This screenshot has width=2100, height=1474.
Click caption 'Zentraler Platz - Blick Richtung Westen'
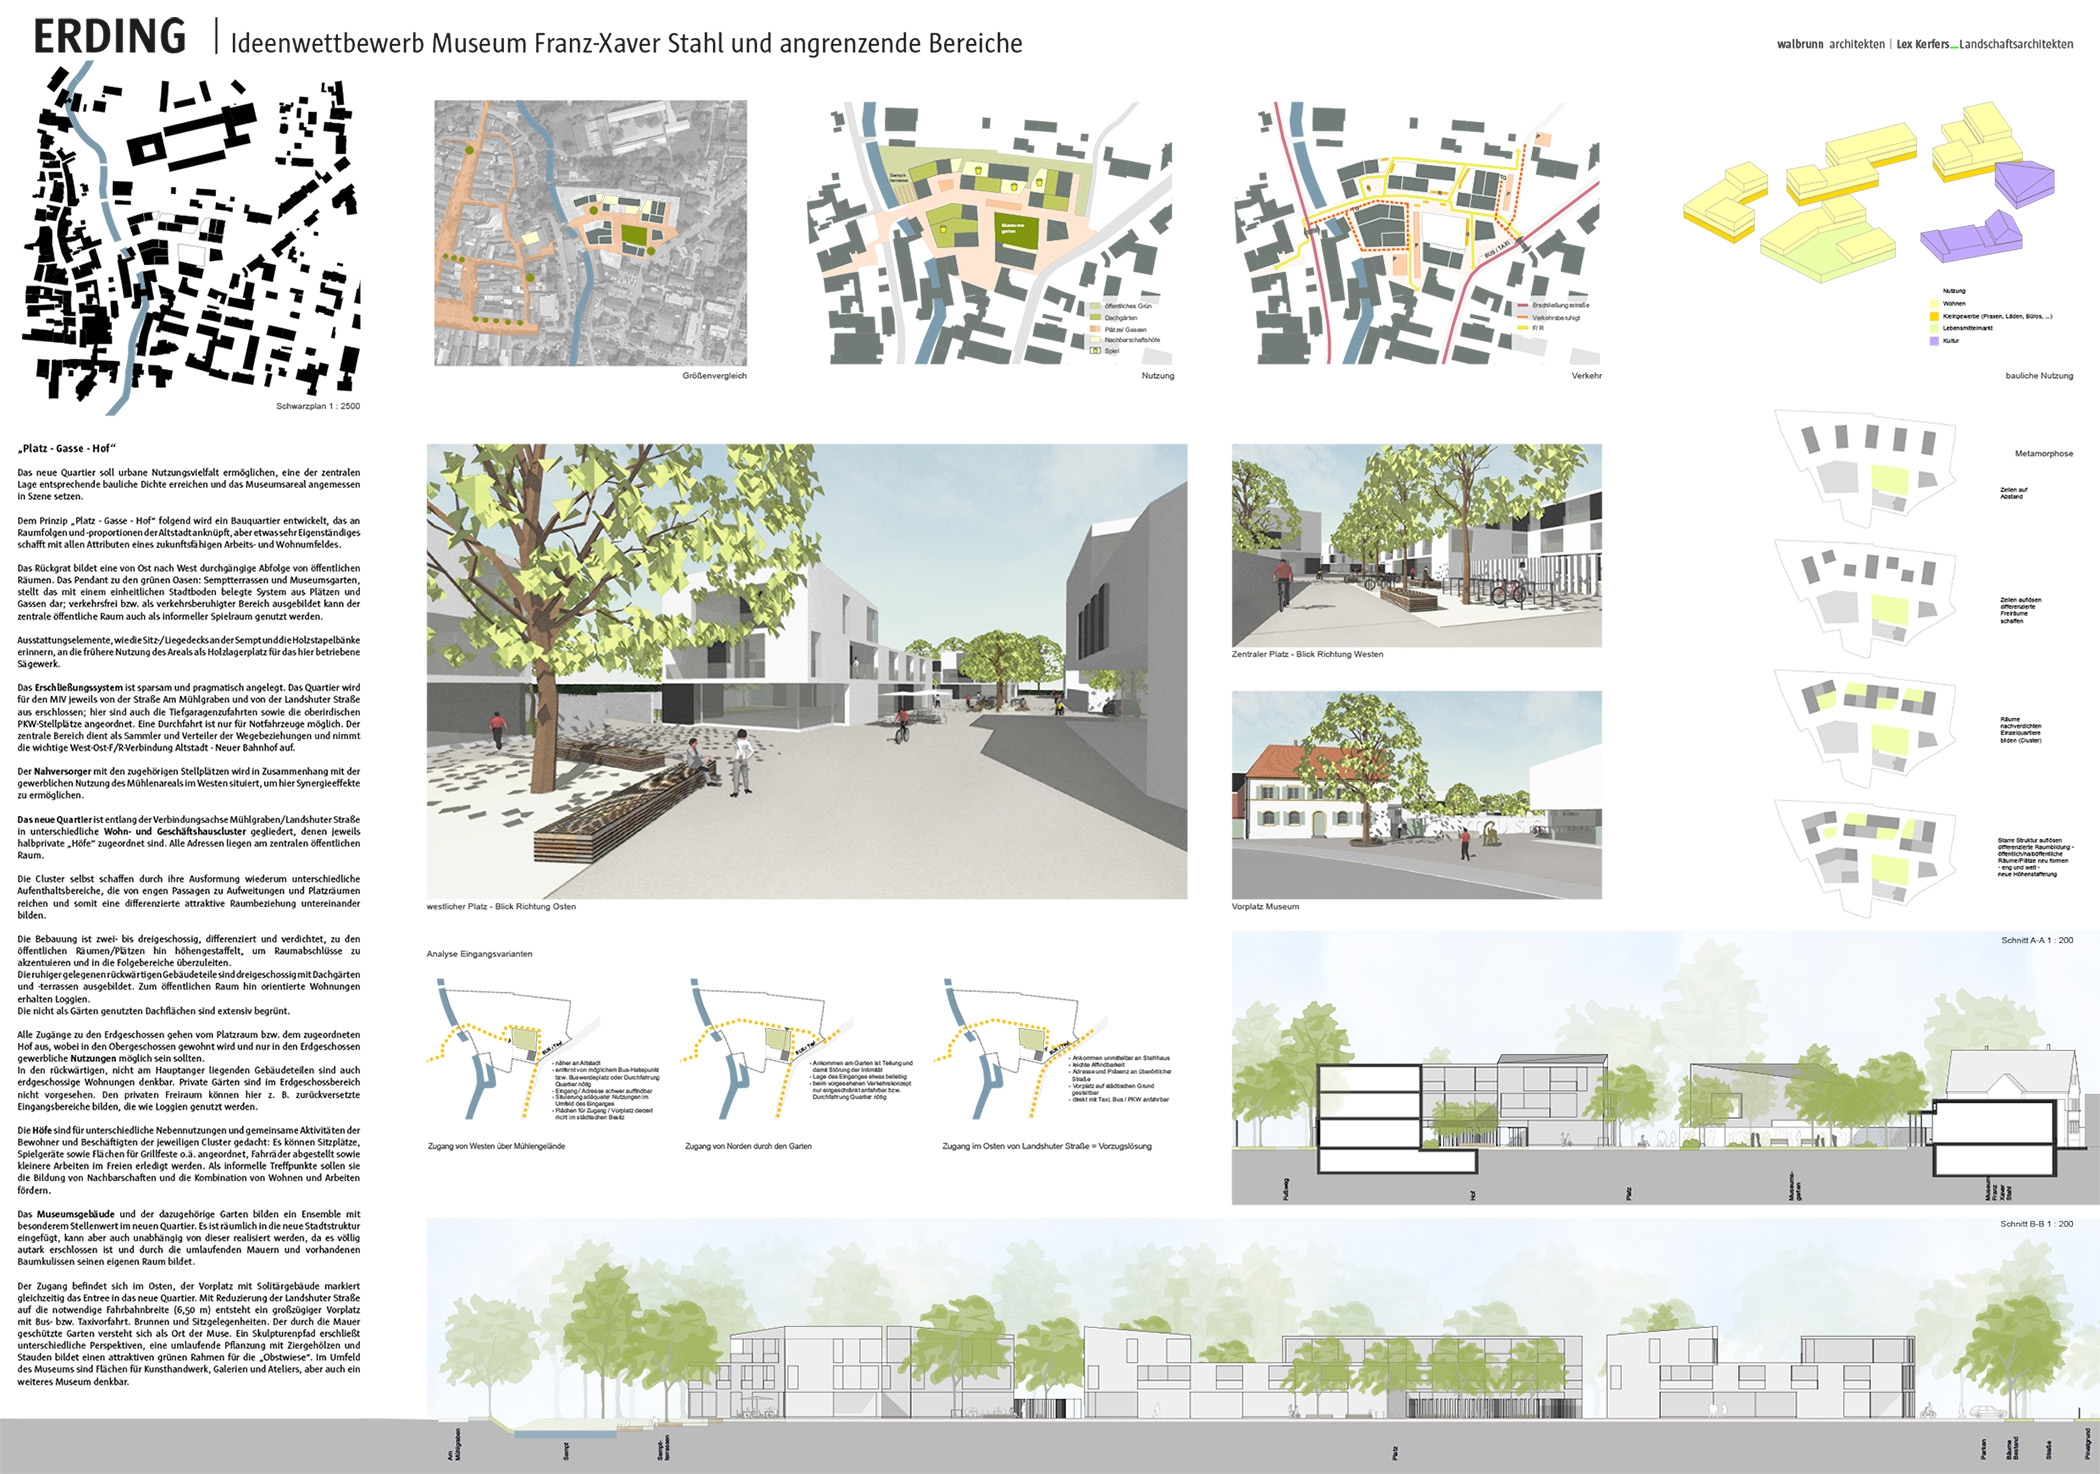pos(1307,654)
